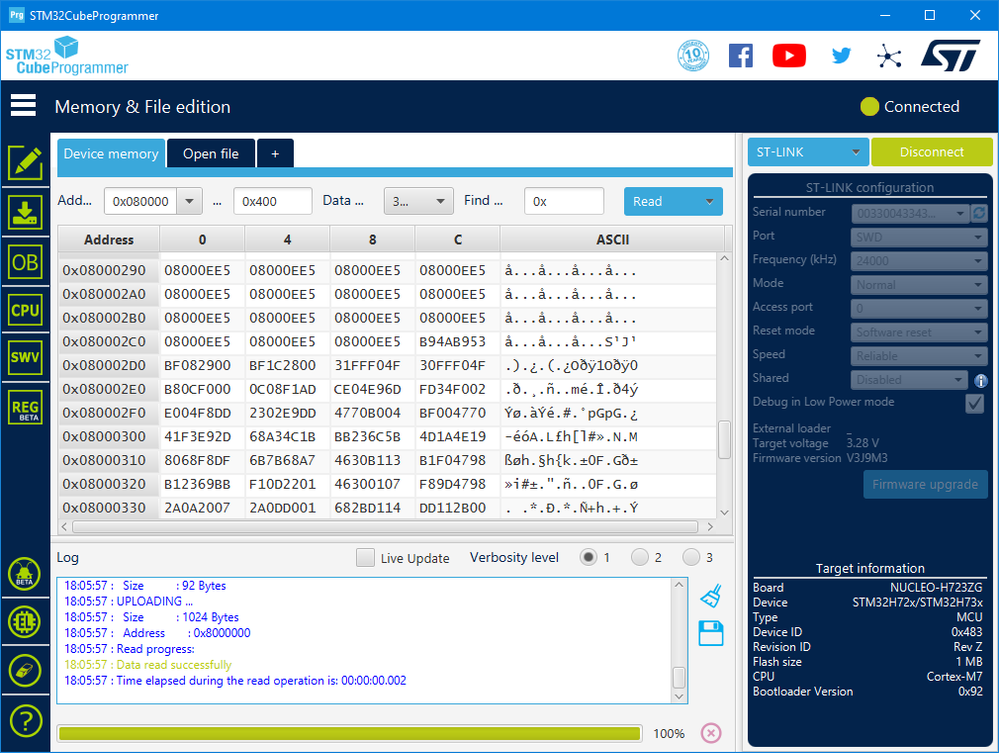This screenshot has height=753, width=999.
Task: Open the Frequency (kHz) dropdown
Action: (919, 261)
